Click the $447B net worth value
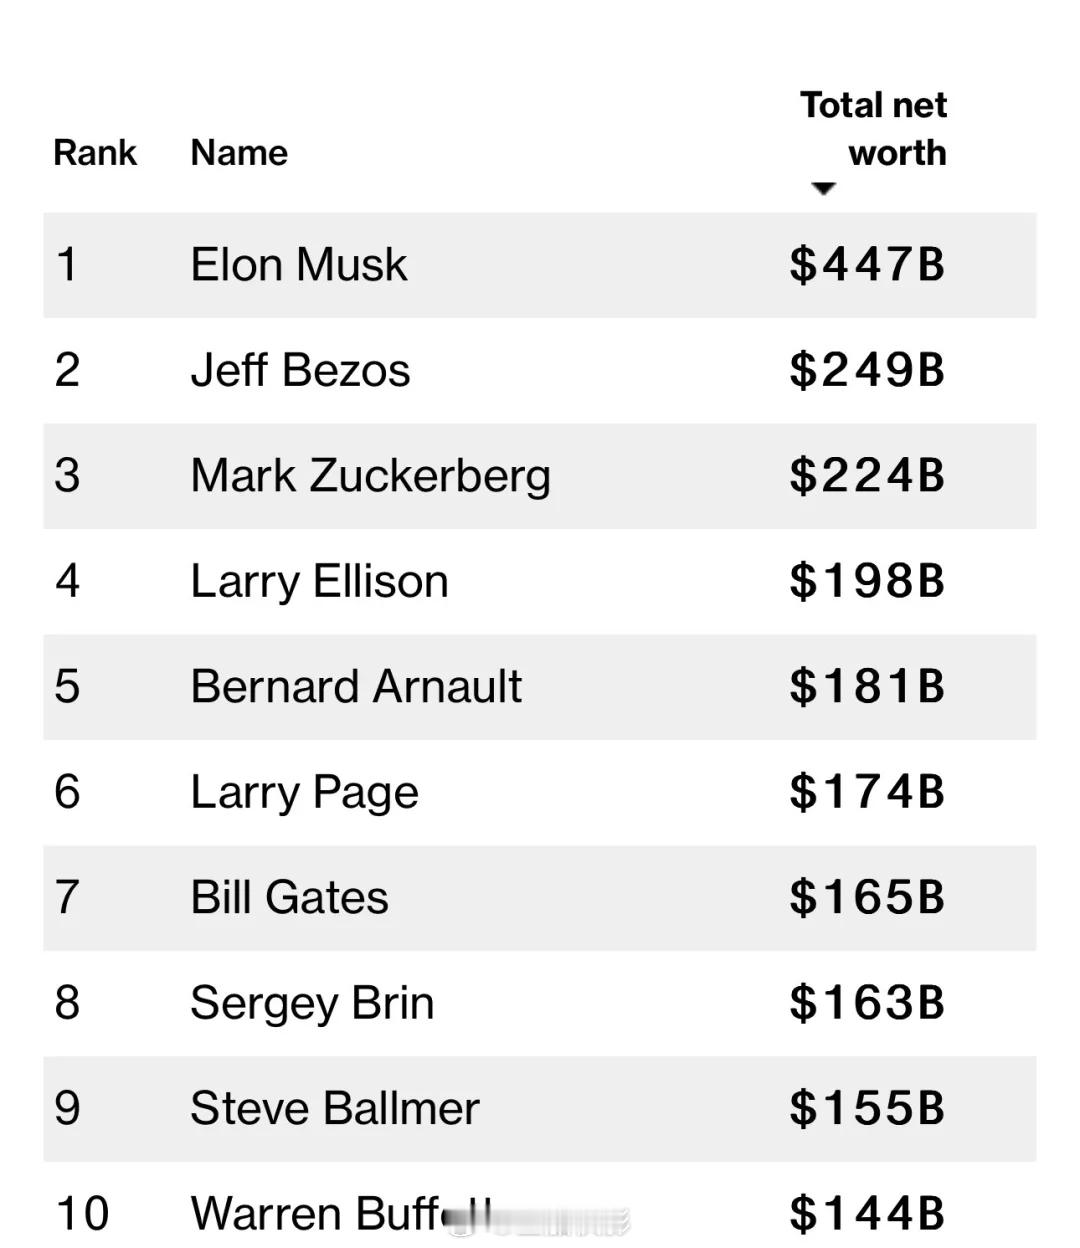The image size is (1080, 1248). point(866,265)
